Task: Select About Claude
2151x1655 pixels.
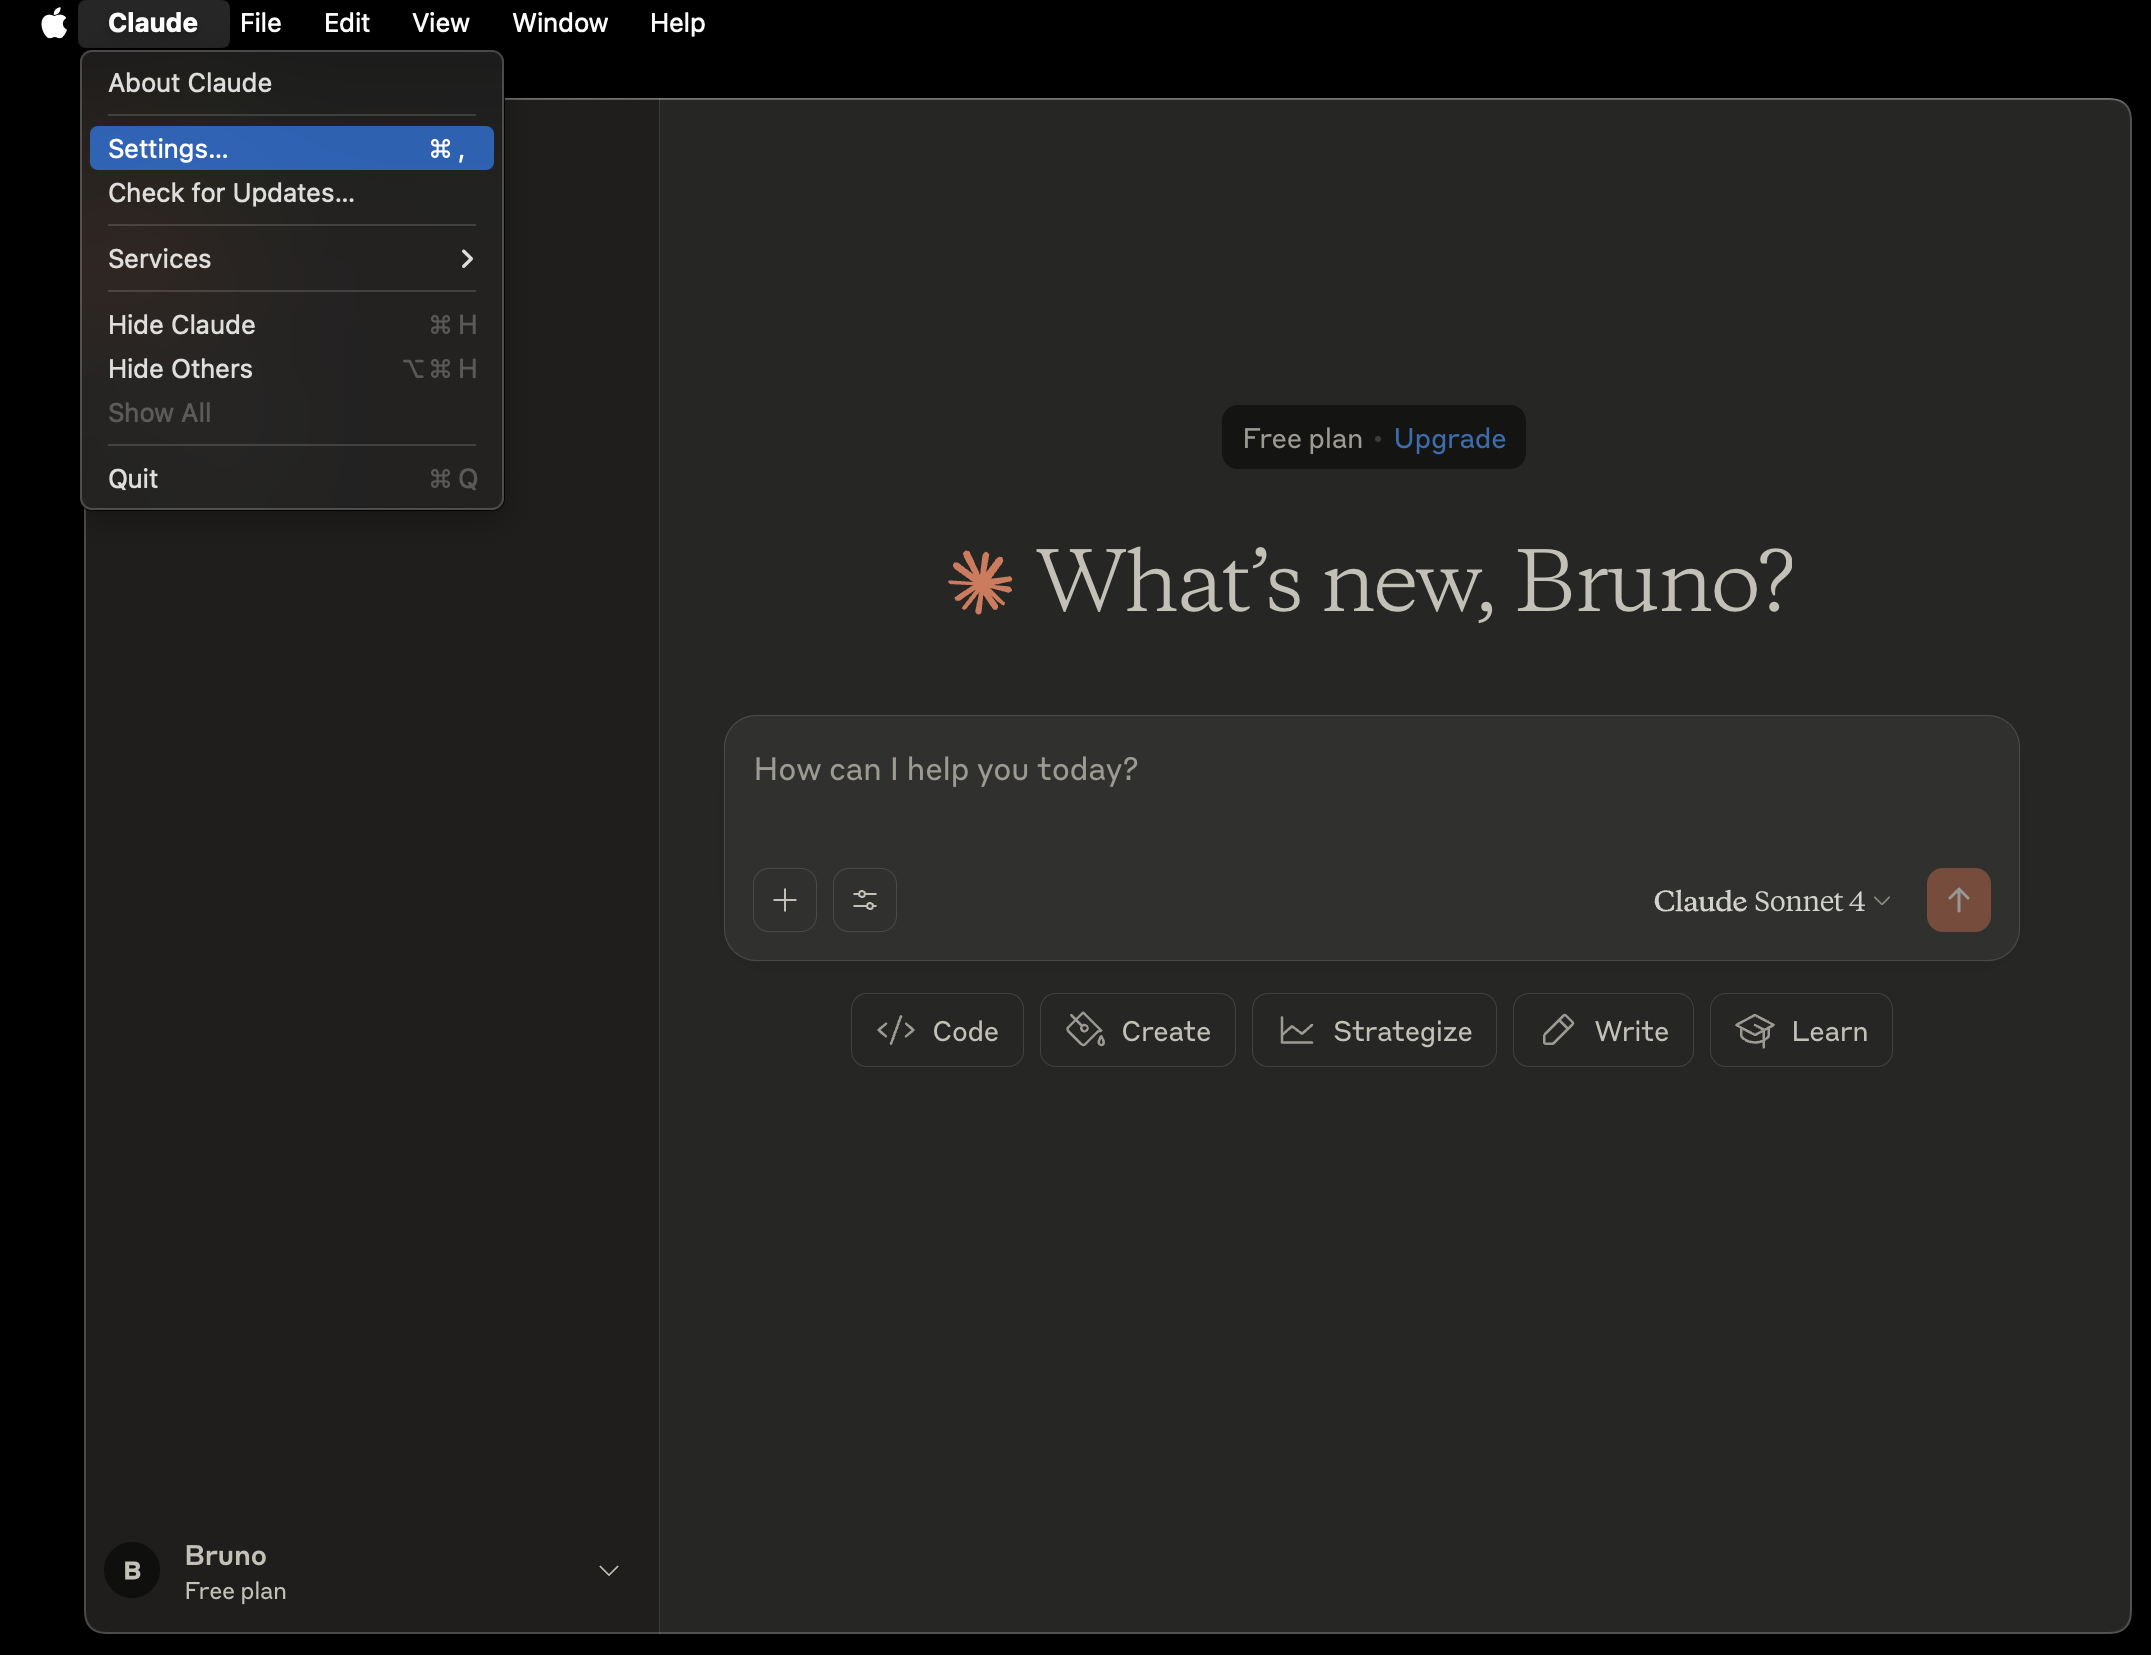Action: click(291, 83)
